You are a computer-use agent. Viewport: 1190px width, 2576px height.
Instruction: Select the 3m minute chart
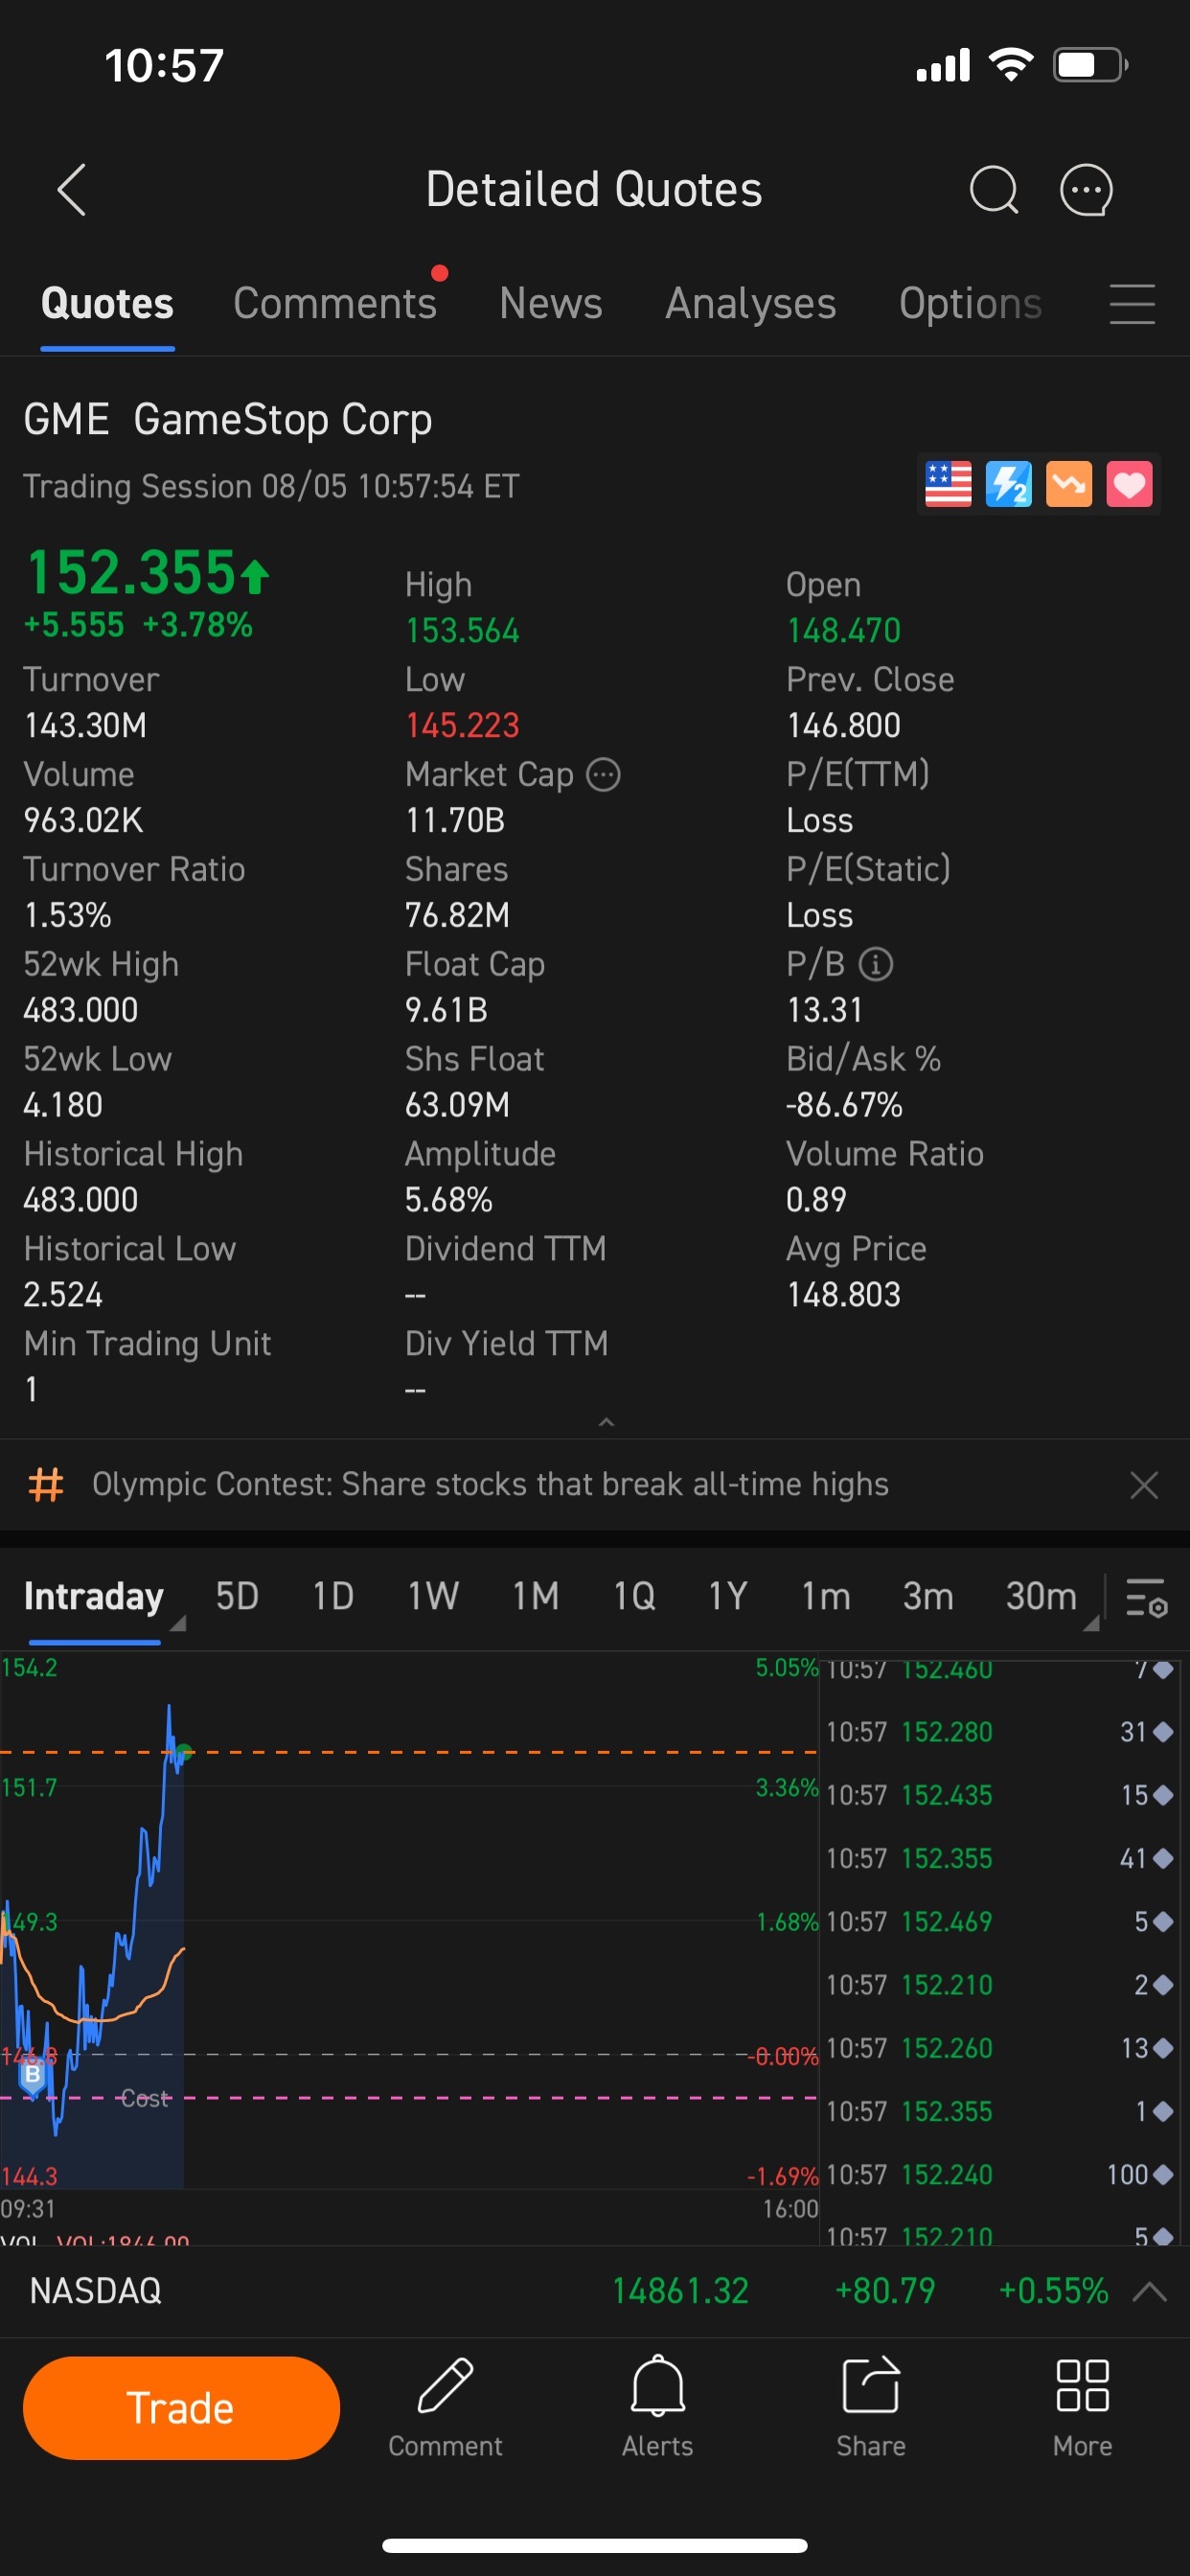tap(928, 1597)
